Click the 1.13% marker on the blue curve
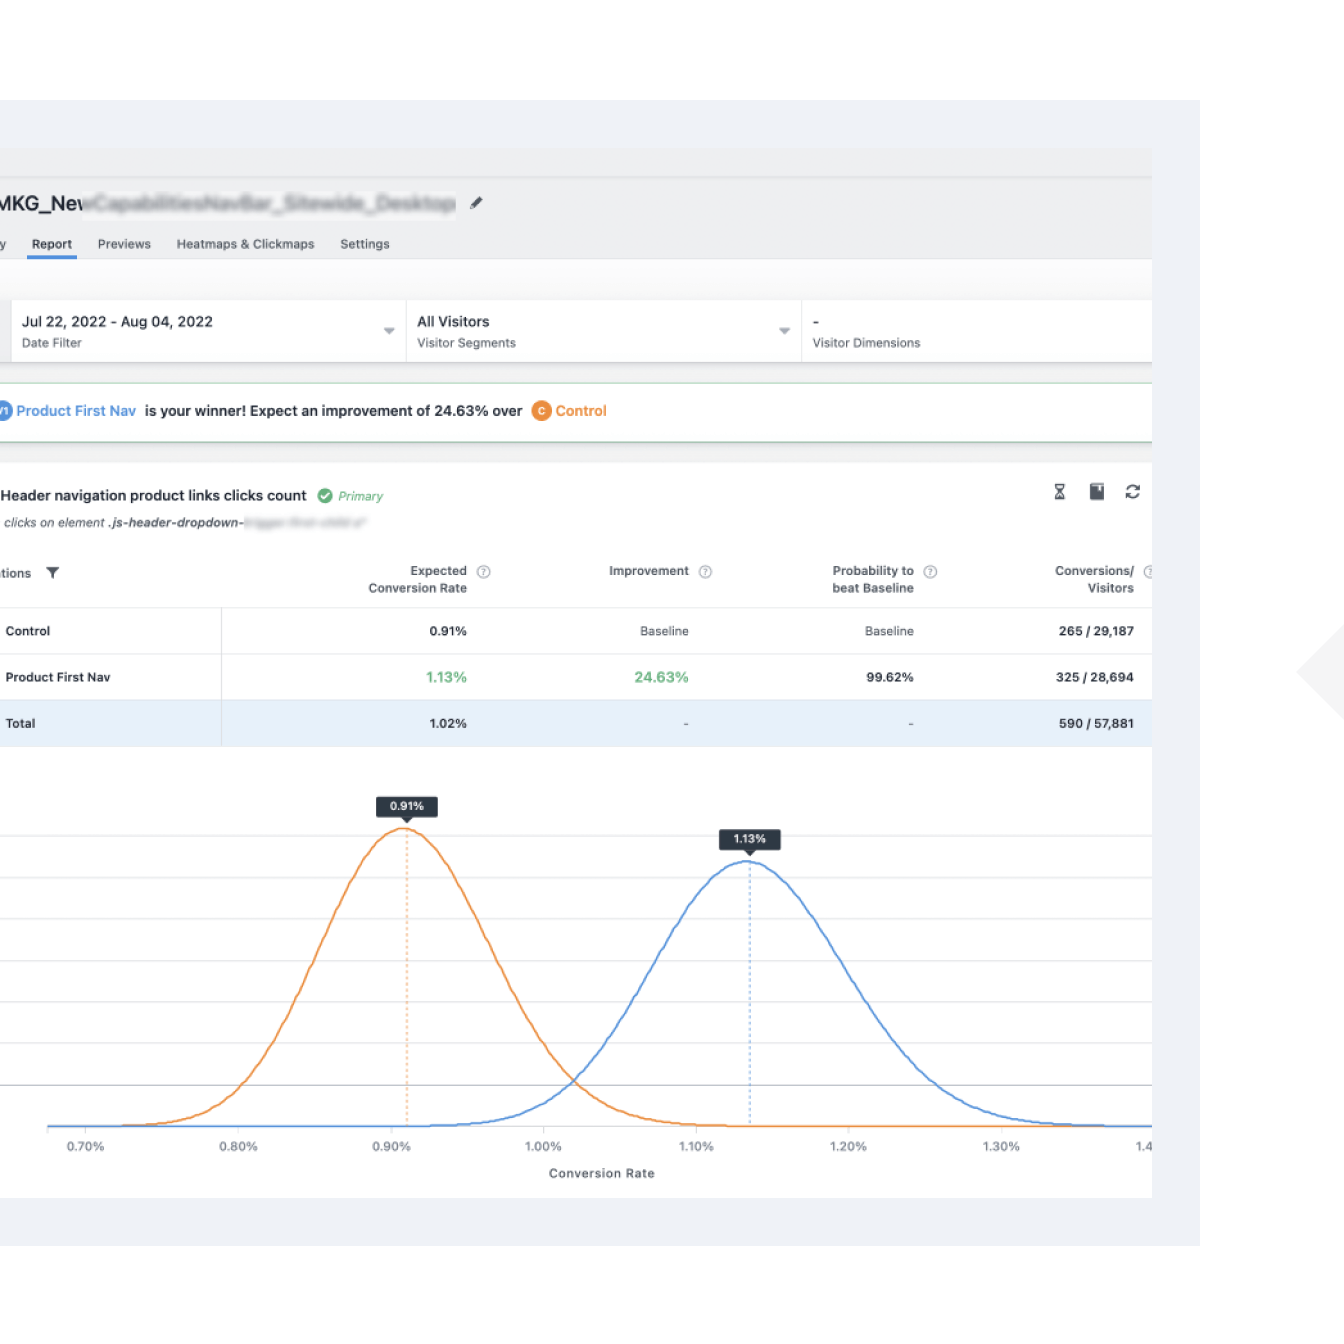 click(x=749, y=840)
